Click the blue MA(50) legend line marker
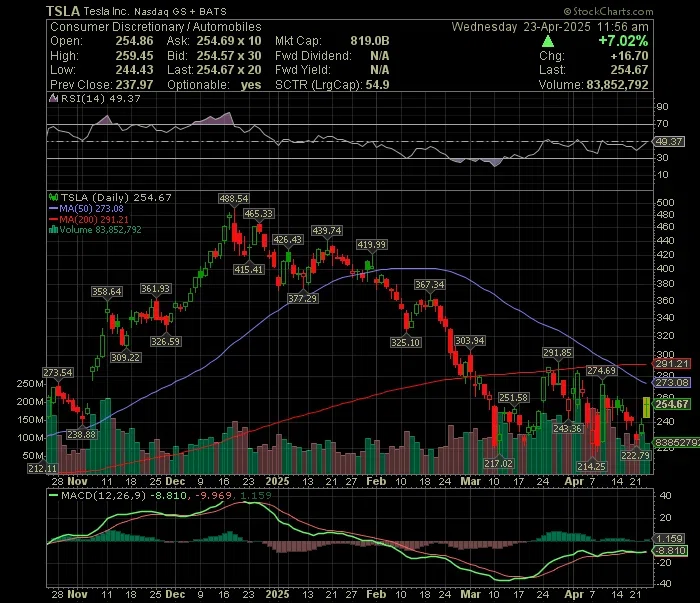The width and height of the screenshot is (700, 603). point(54,208)
